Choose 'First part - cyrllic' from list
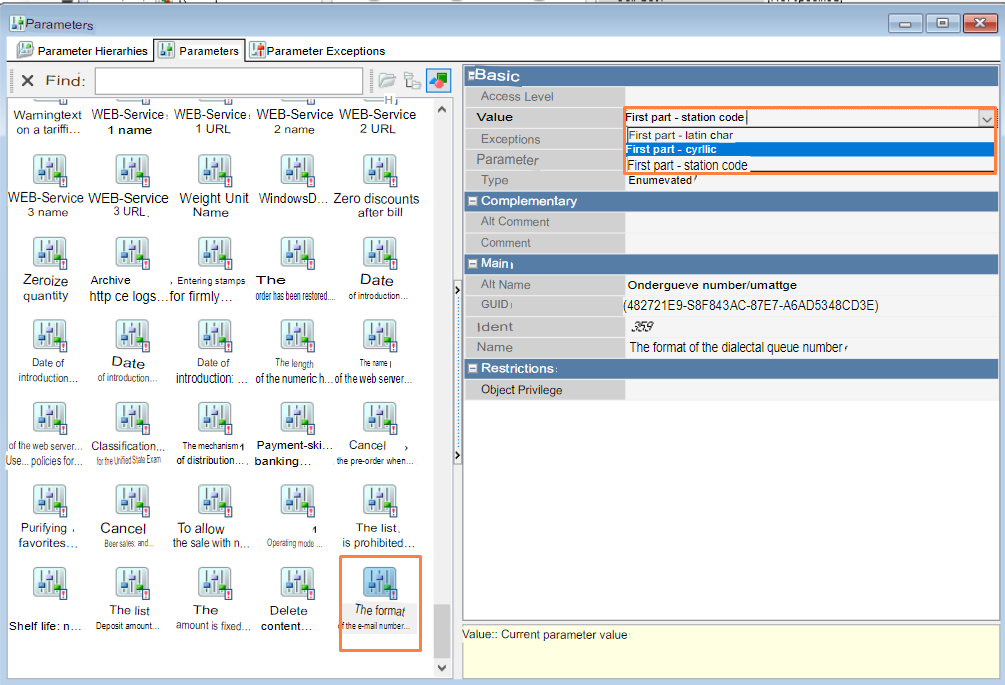The width and height of the screenshot is (1005, 685). 671,150
